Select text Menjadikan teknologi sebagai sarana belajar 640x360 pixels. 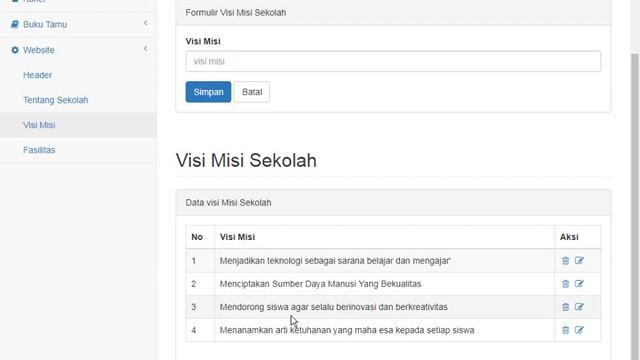(x=306, y=260)
